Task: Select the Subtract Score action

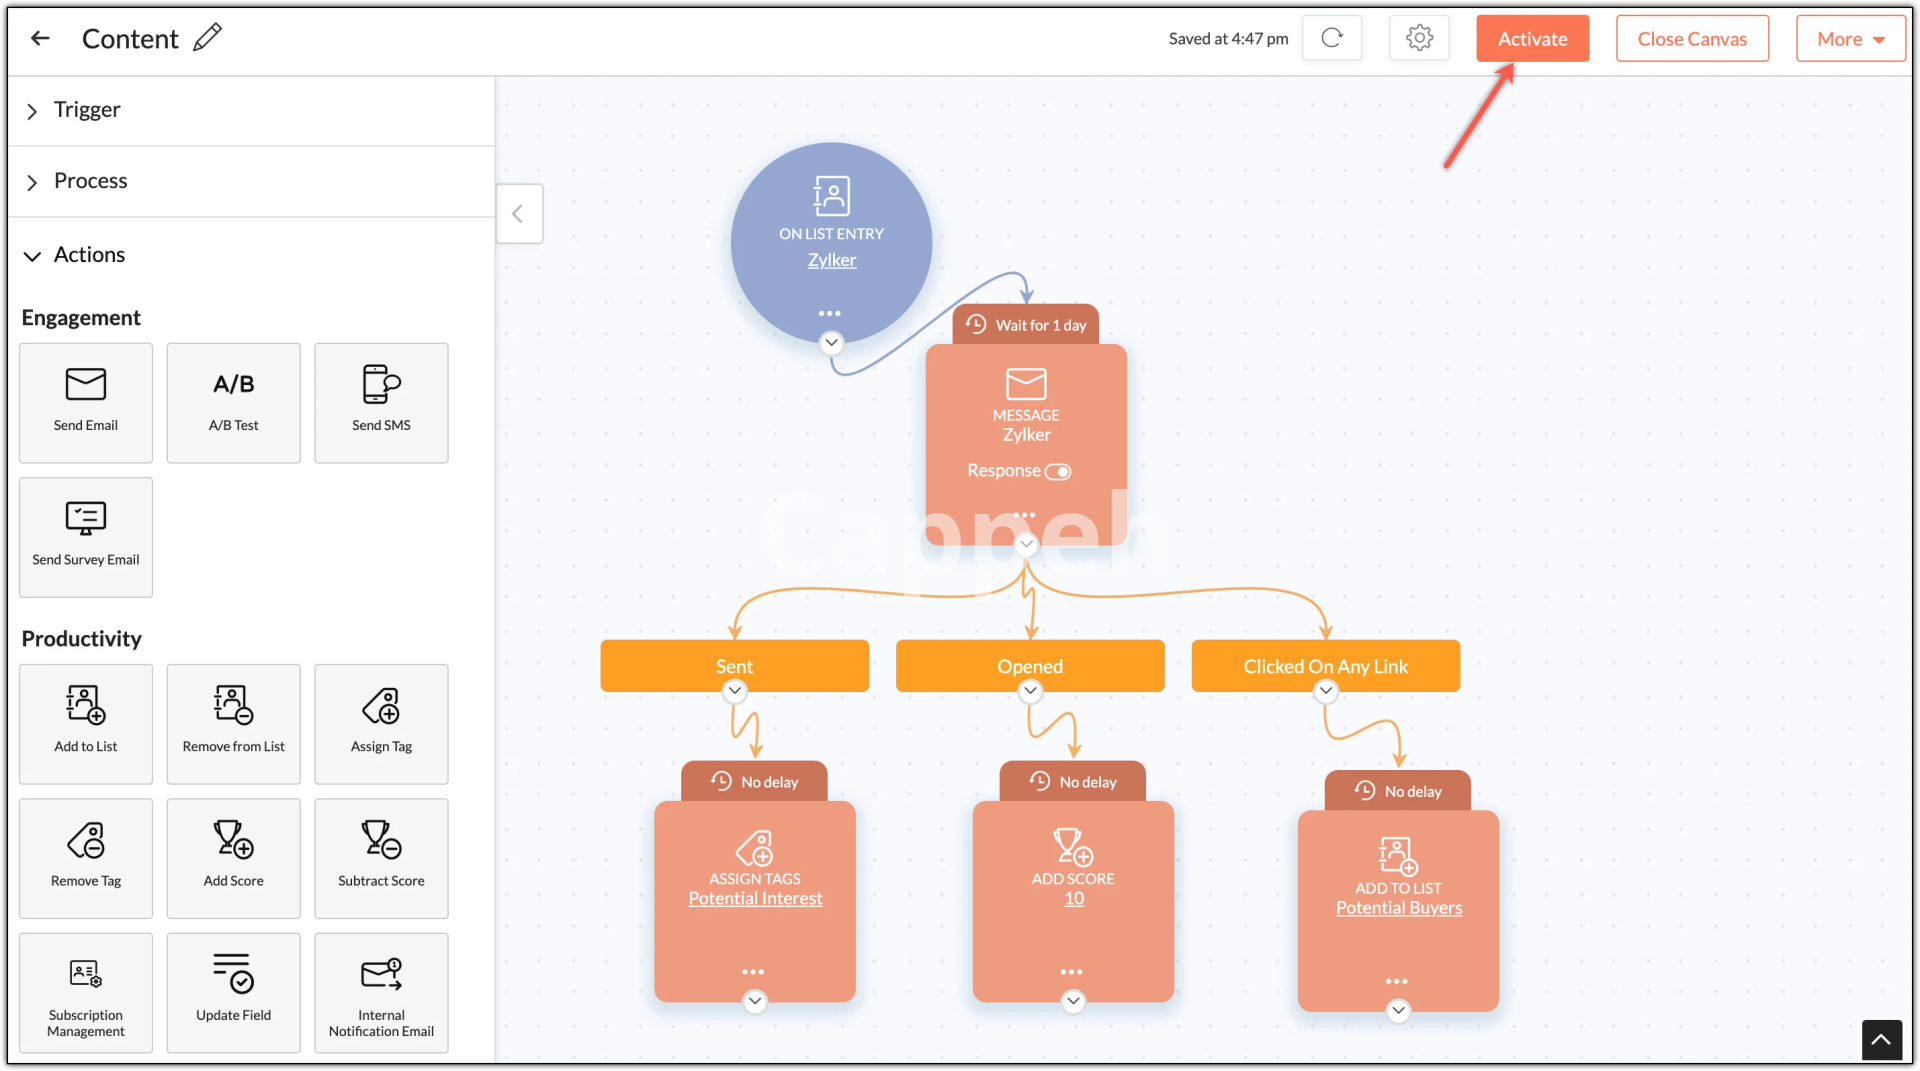Action: pyautogui.click(x=381, y=858)
